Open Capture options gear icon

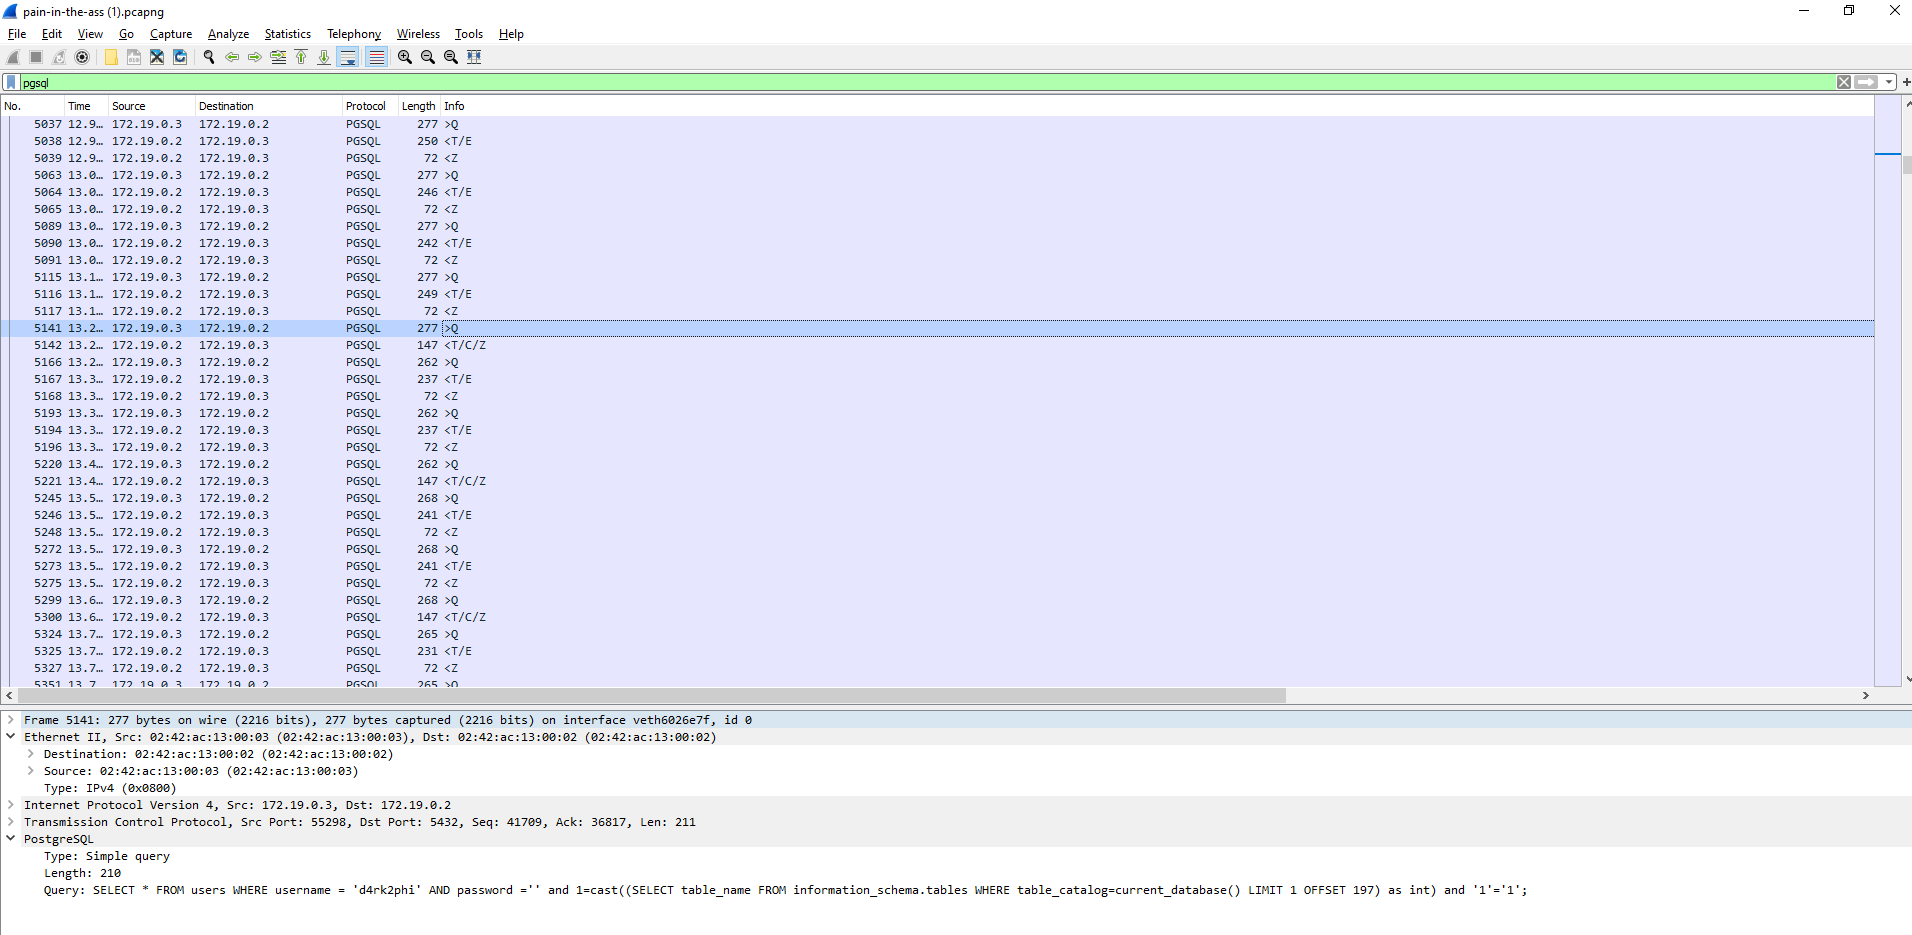(82, 57)
